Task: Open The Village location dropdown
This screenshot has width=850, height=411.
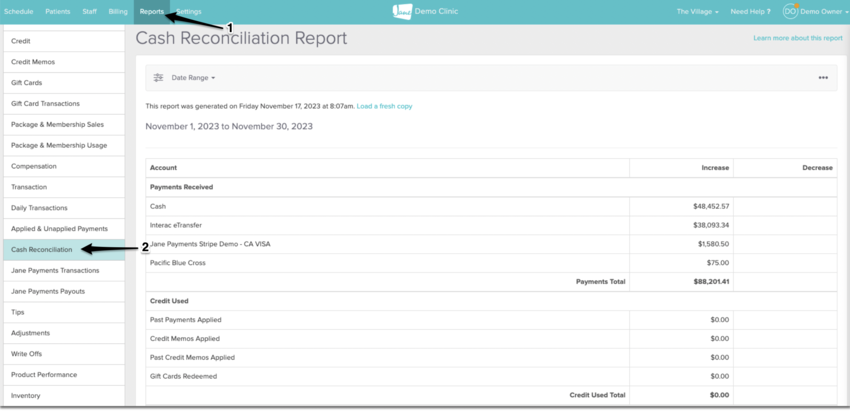Action: click(697, 11)
